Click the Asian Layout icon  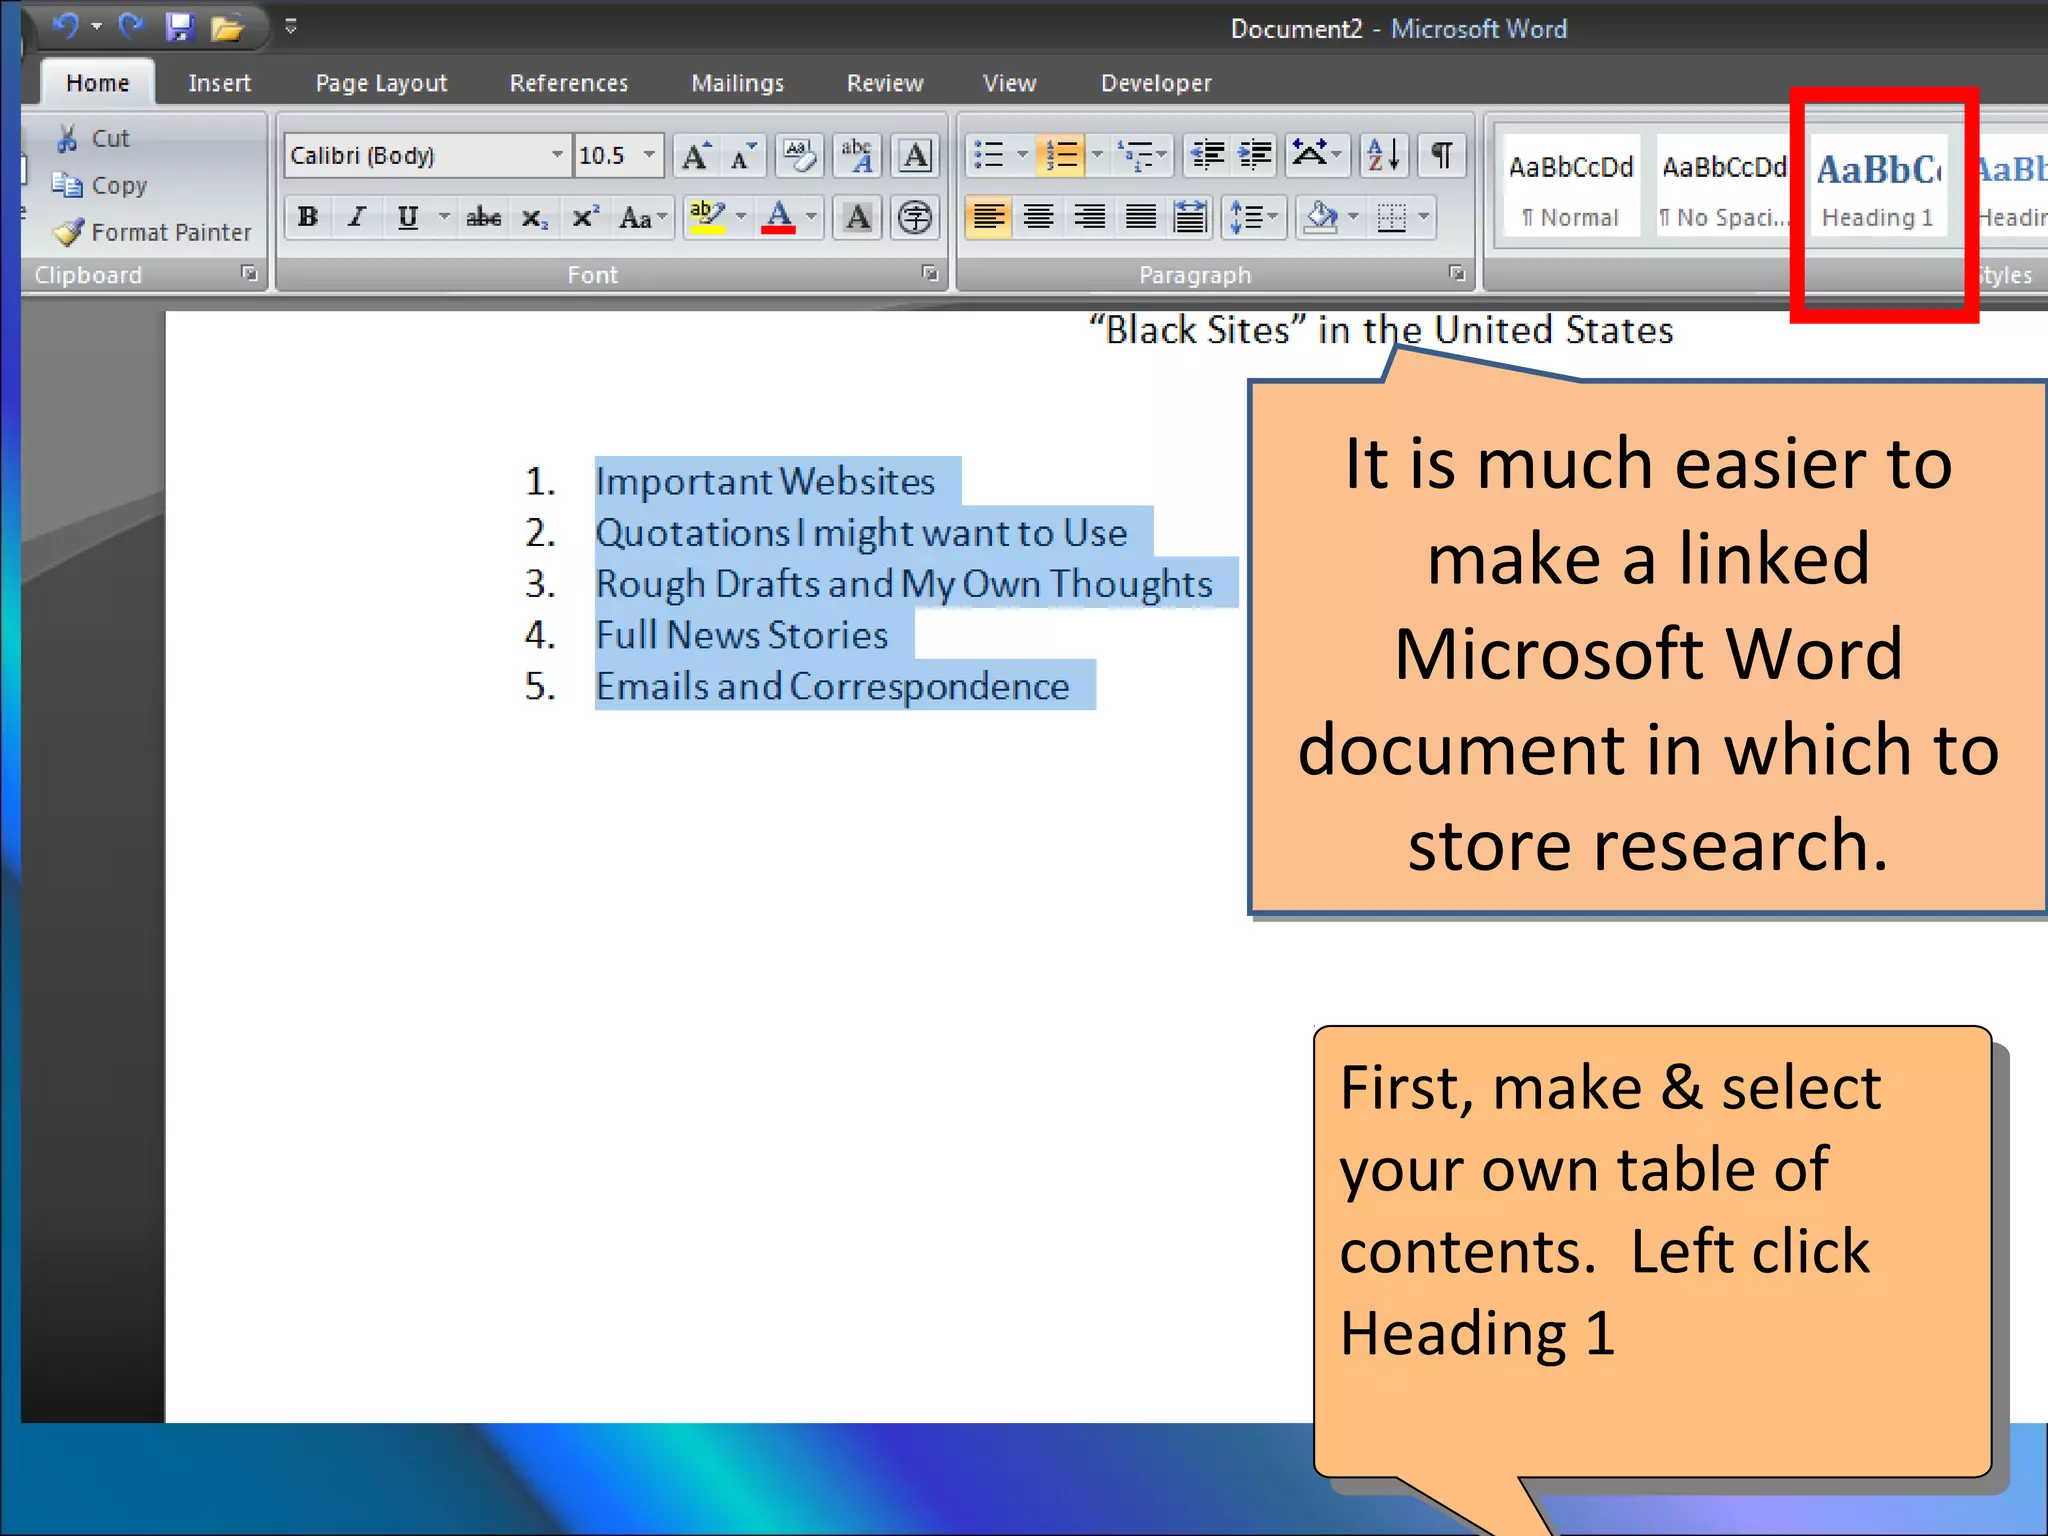(x=1317, y=156)
